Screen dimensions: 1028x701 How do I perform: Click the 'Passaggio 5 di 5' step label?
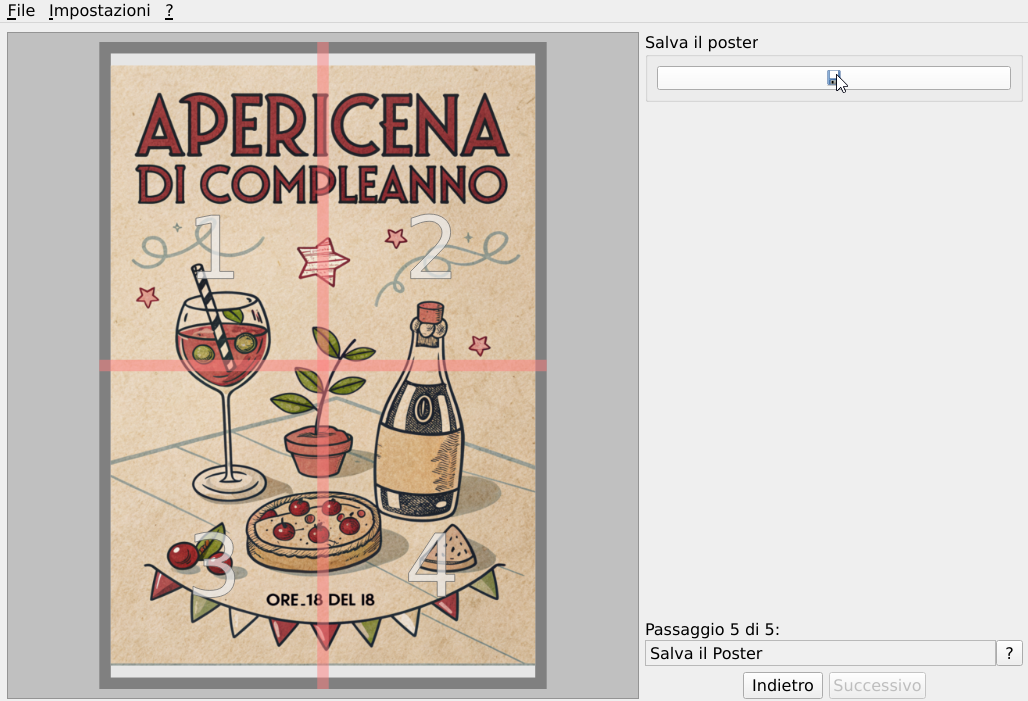[711, 629]
